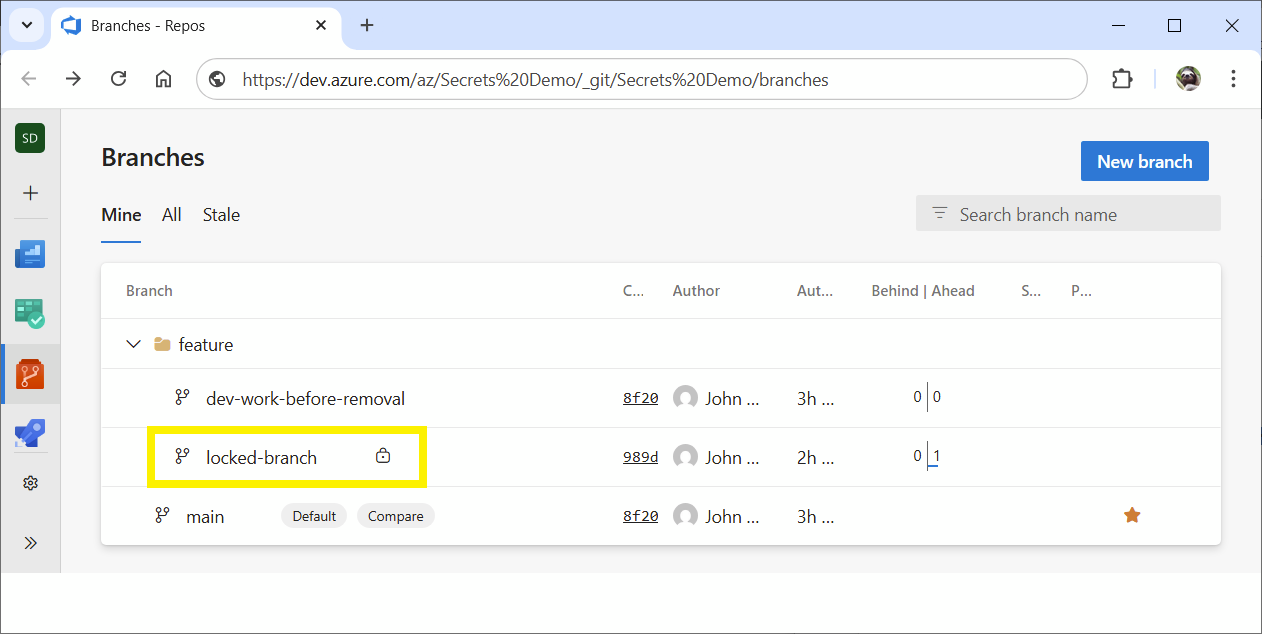Open commit 8f20 of main
This screenshot has width=1262, height=634.
[640, 516]
